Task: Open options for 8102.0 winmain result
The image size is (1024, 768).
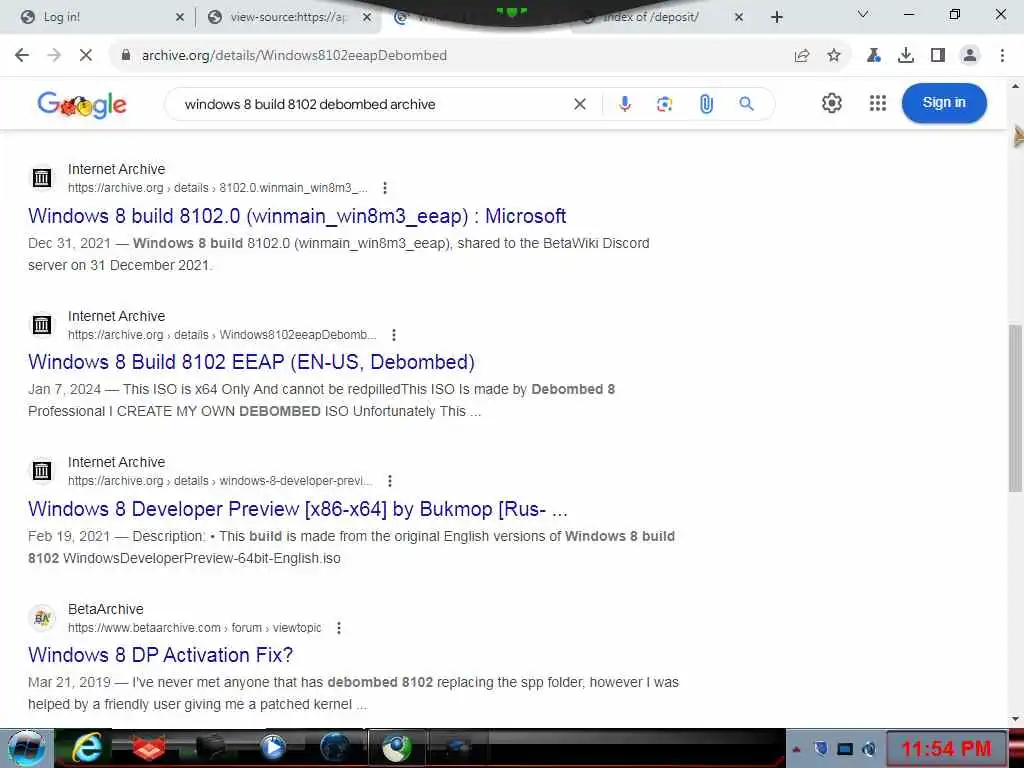Action: click(385, 188)
